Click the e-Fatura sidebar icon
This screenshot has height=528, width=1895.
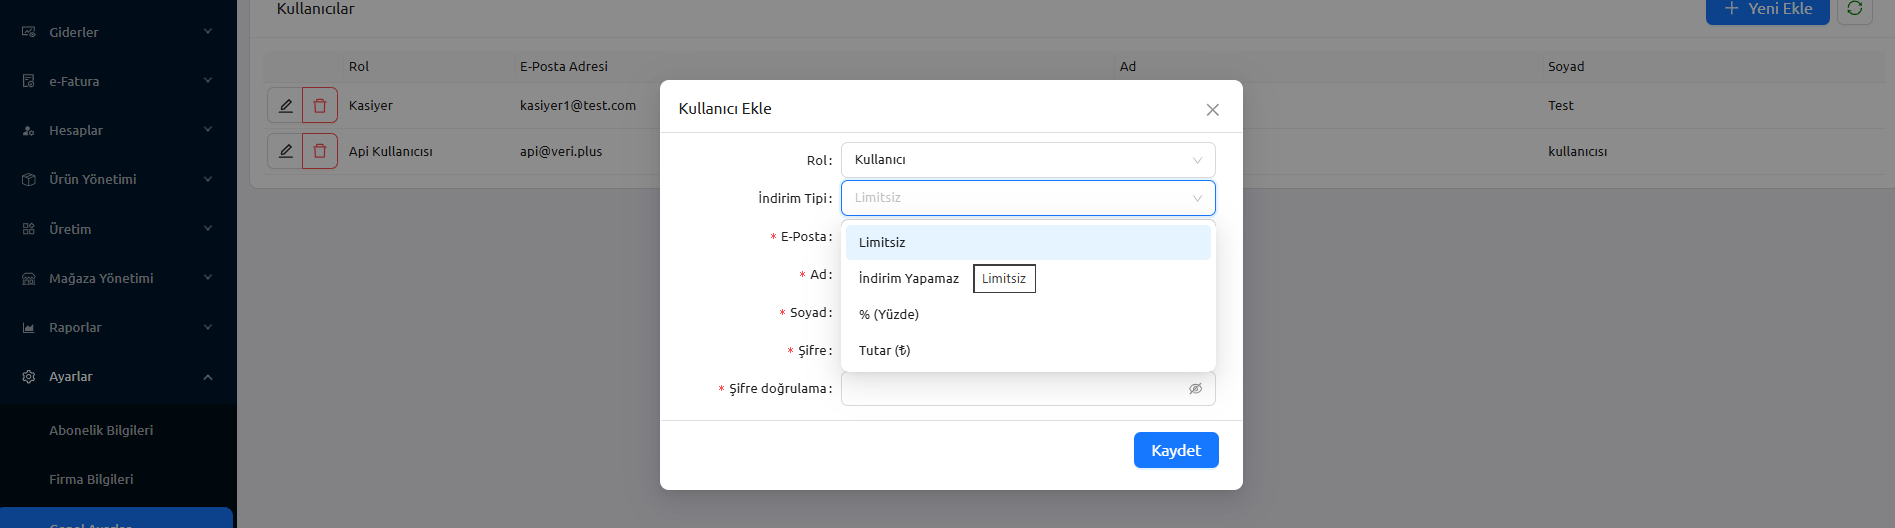(x=29, y=81)
